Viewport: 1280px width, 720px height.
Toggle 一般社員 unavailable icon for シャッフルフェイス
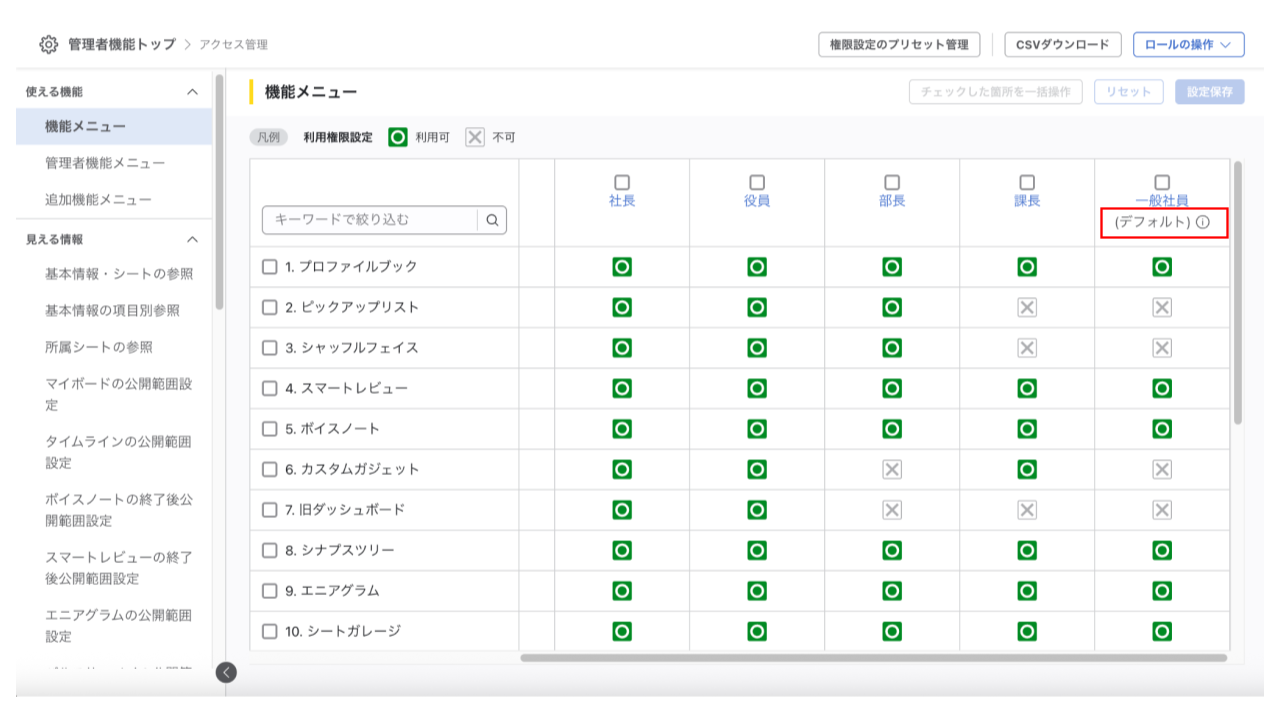click(1162, 348)
